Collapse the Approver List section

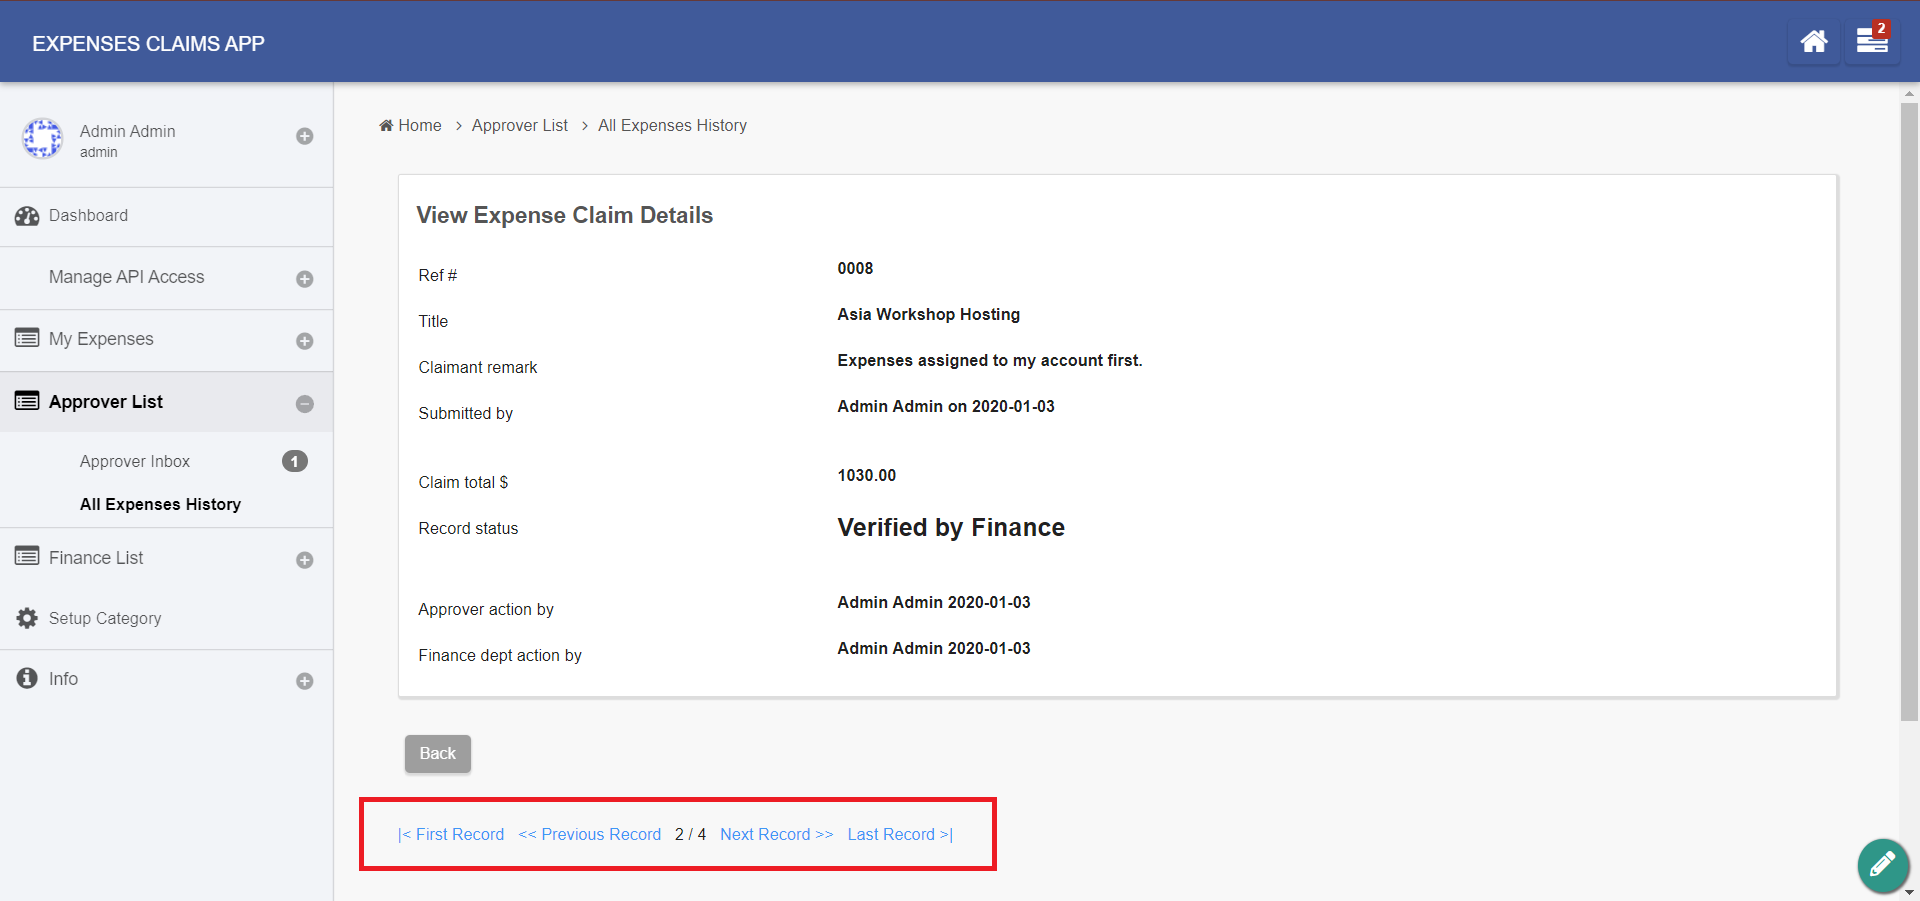(305, 404)
